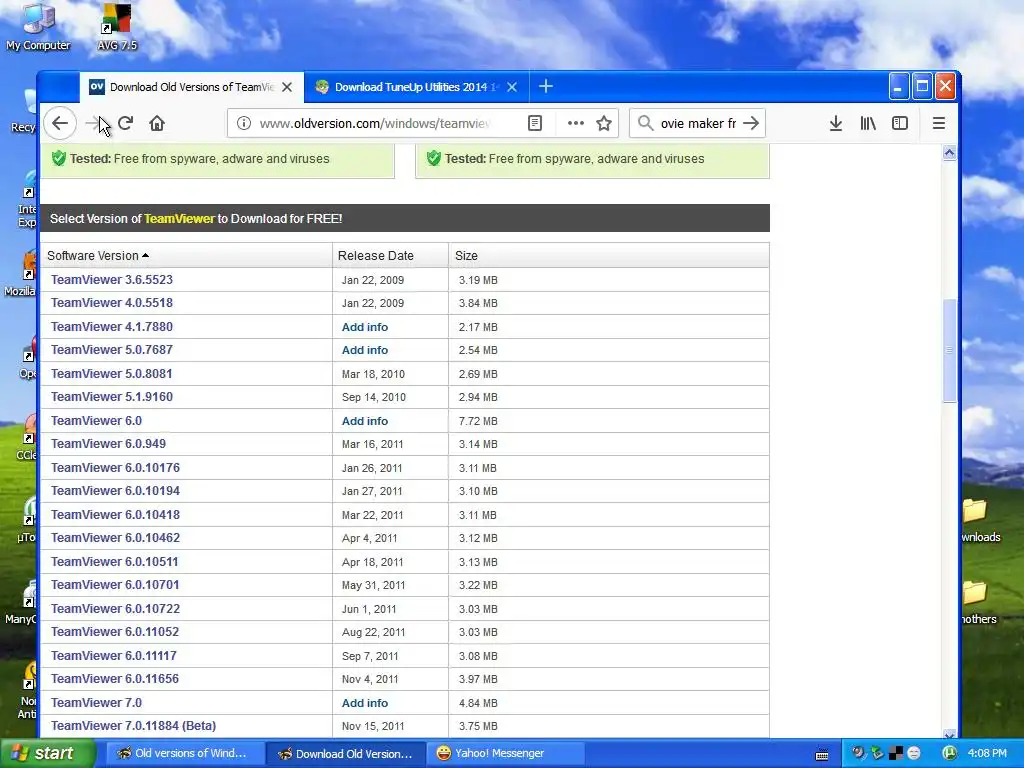The image size is (1024, 768).
Task: Go back to the previous page
Action: [60, 123]
